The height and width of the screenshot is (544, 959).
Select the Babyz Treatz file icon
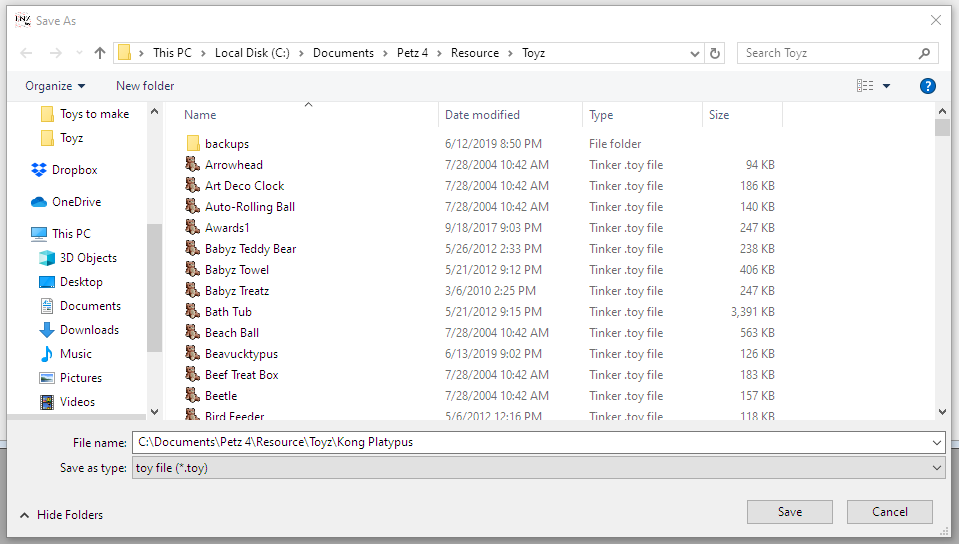tap(193, 291)
